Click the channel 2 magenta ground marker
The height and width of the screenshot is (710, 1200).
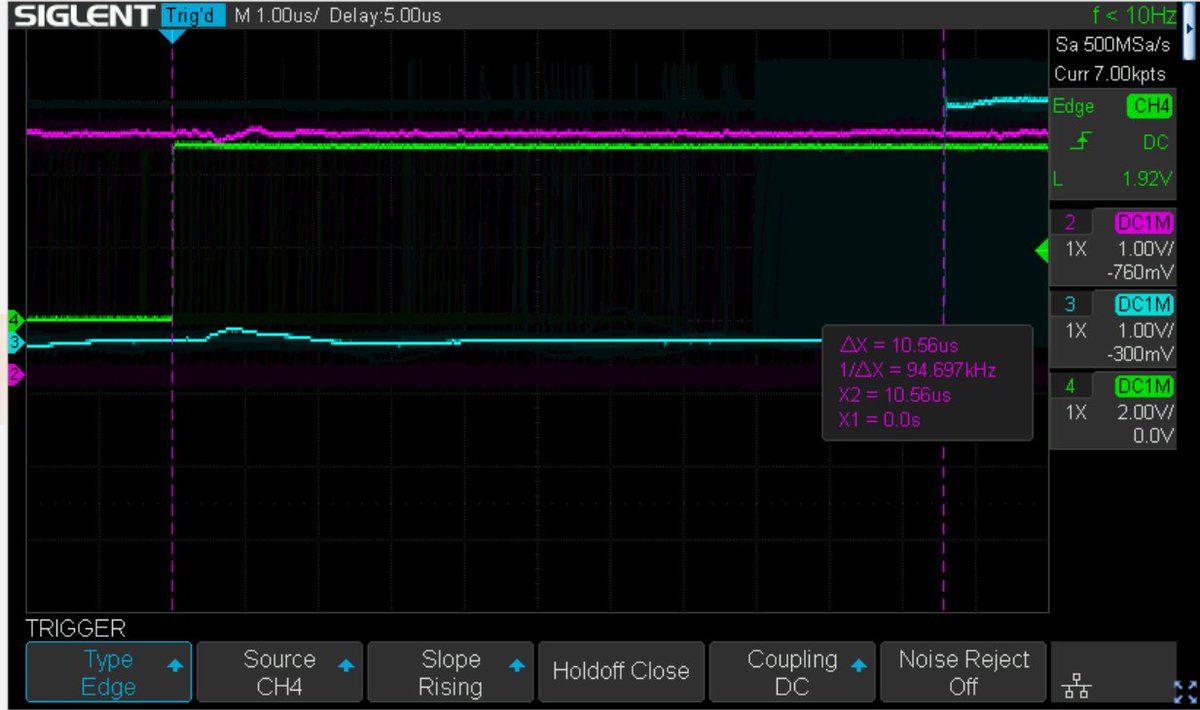point(15,375)
